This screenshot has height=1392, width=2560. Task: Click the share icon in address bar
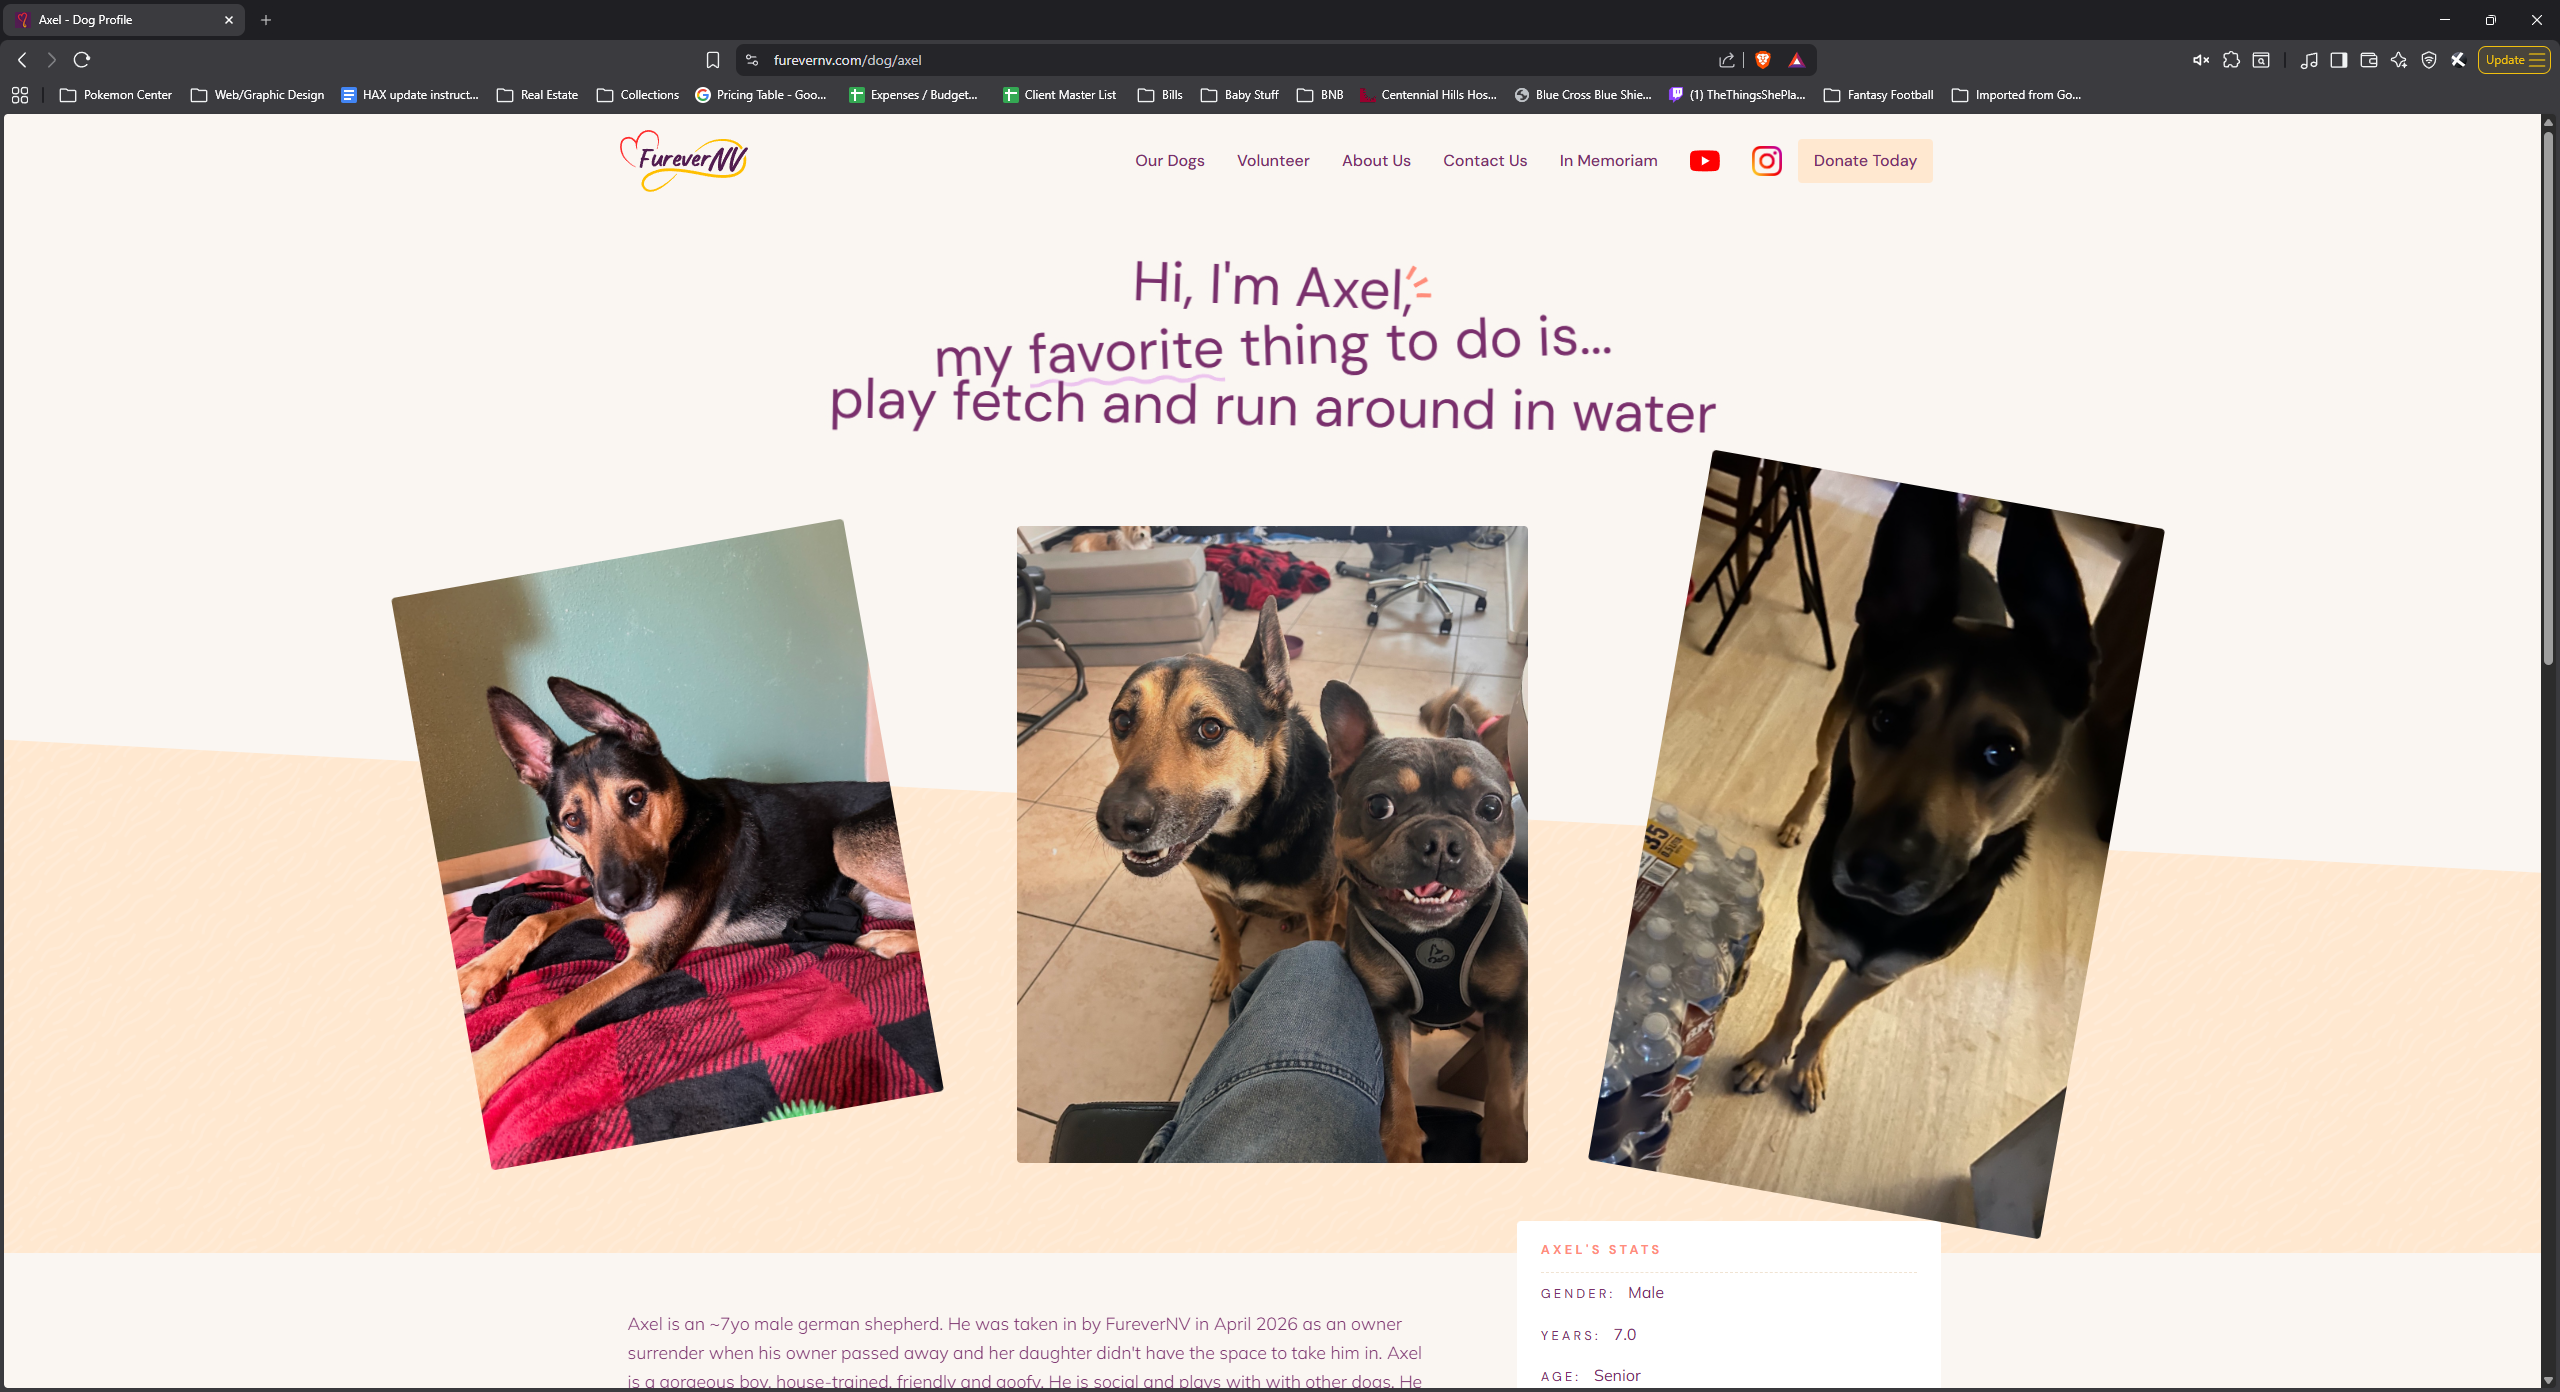[x=1726, y=60]
